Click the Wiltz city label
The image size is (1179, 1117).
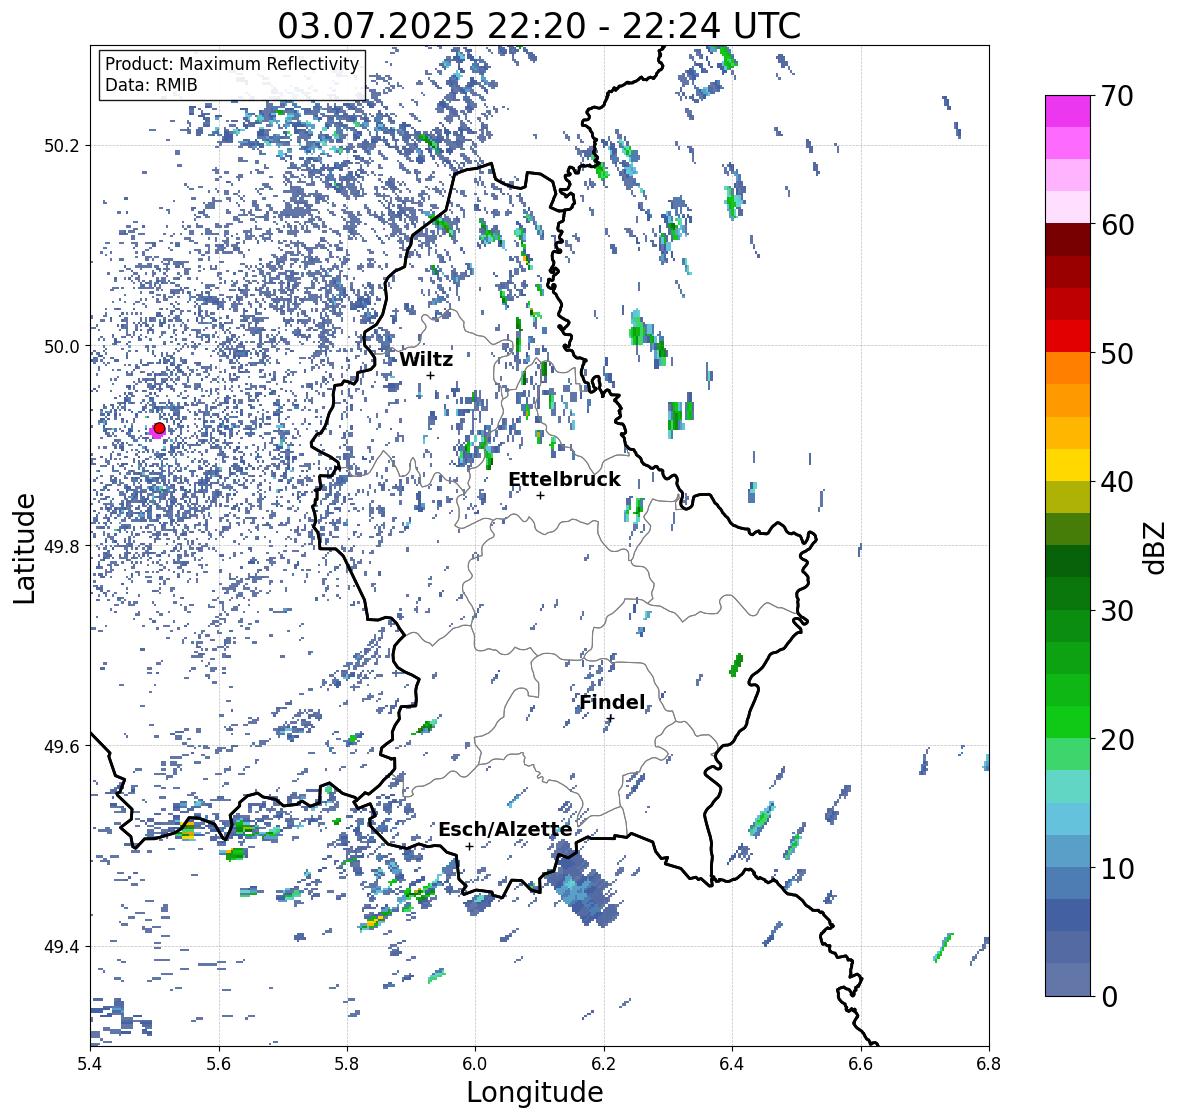pyautogui.click(x=426, y=359)
